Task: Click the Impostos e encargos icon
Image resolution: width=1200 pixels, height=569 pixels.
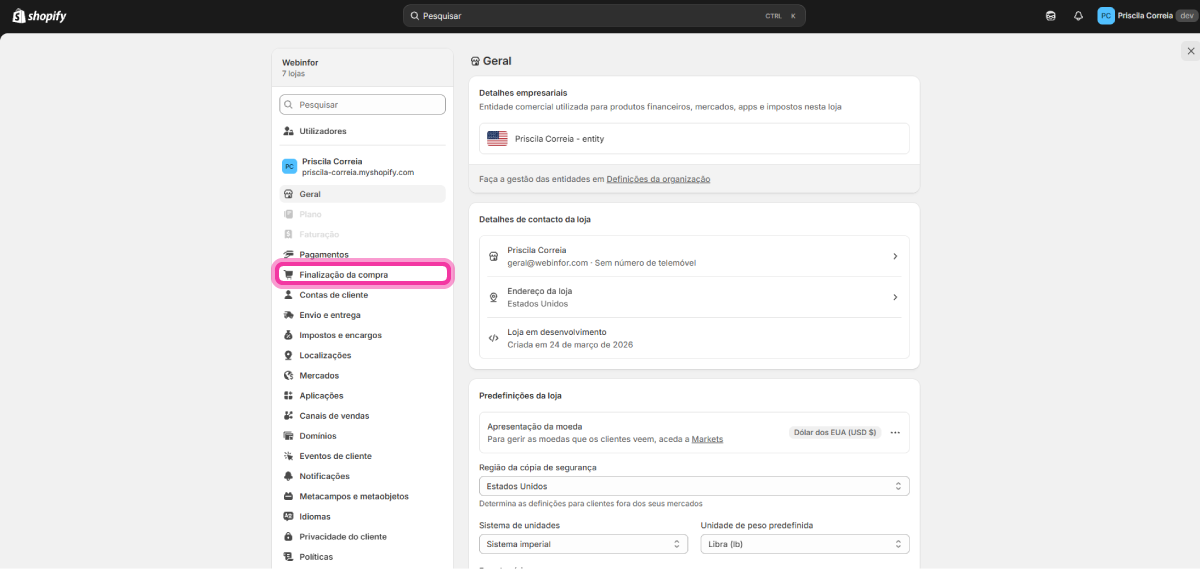Action: point(288,335)
